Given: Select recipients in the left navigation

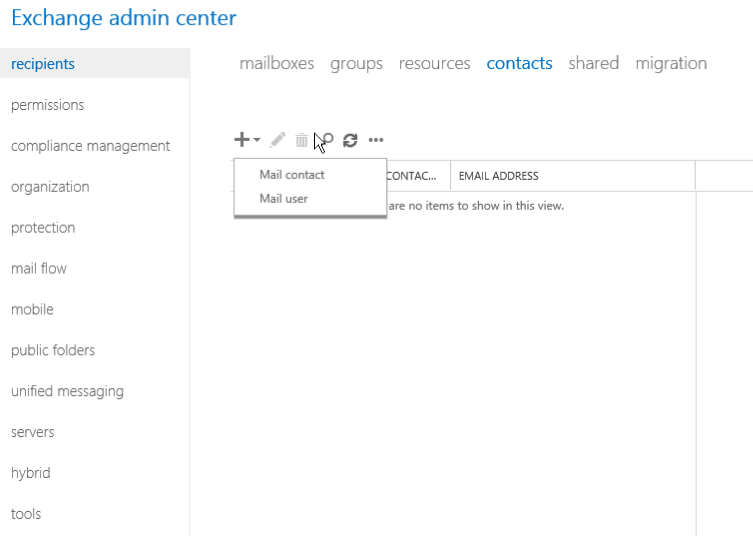Looking at the screenshot, I should point(95,63).
